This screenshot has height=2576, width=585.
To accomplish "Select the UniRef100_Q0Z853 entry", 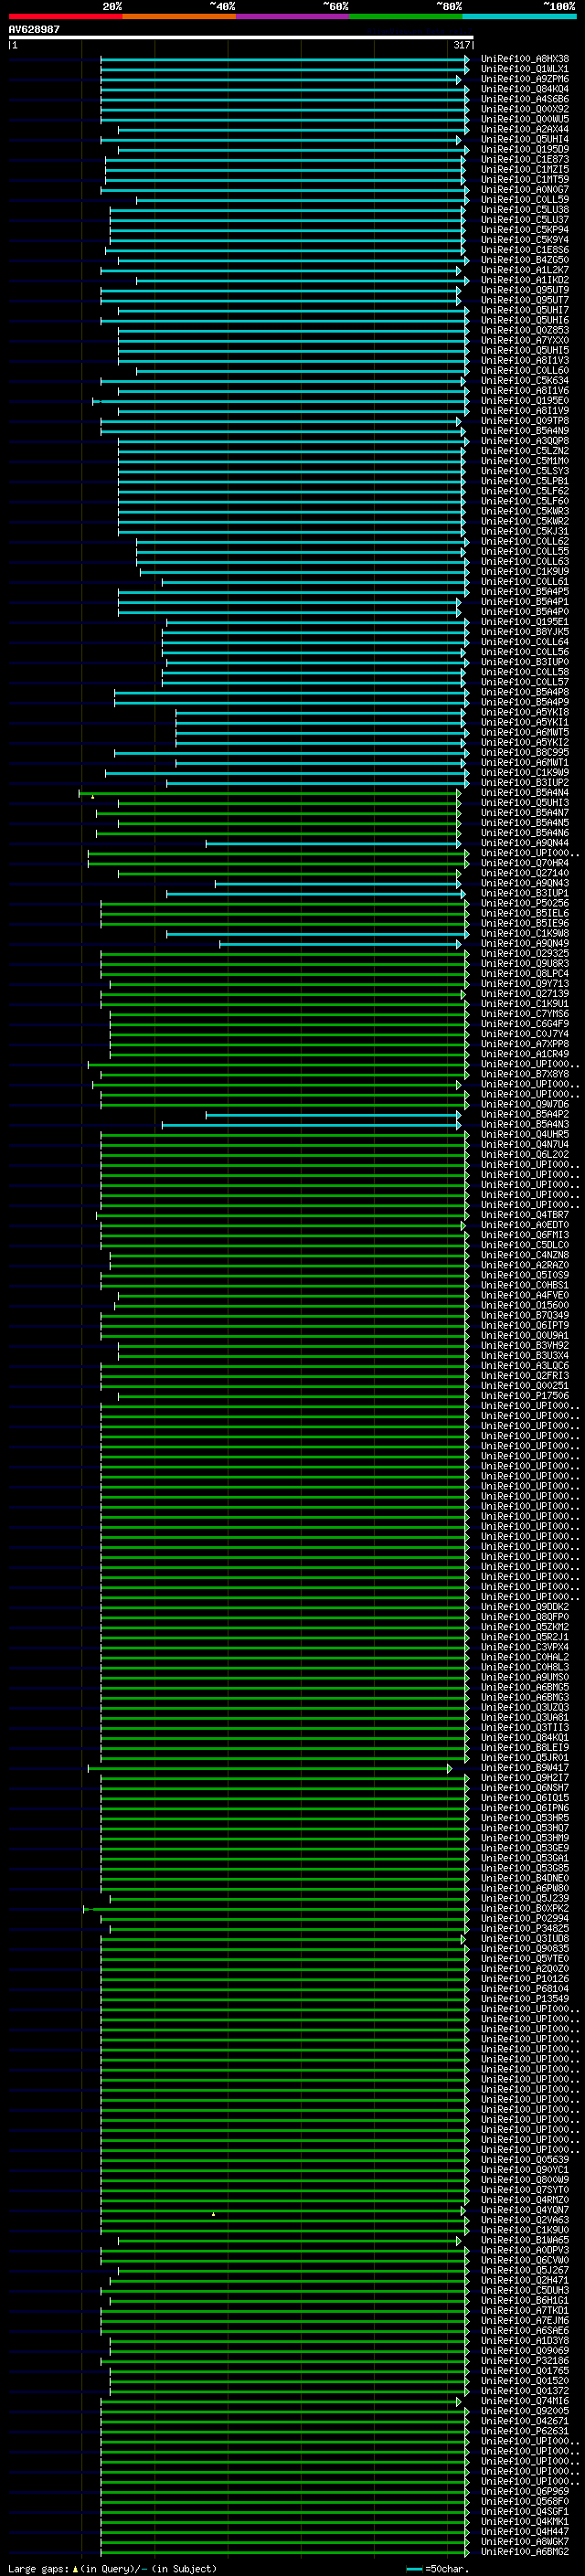I will (525, 331).
